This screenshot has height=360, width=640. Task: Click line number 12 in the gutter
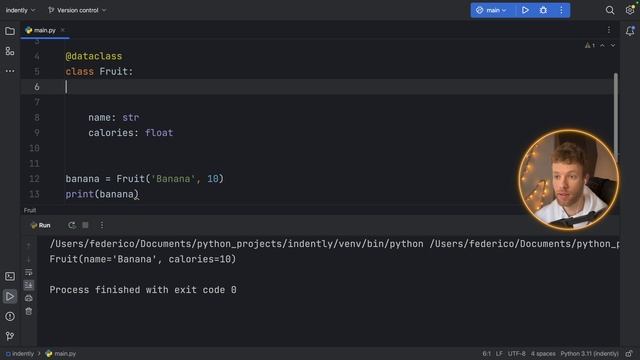pos(34,179)
